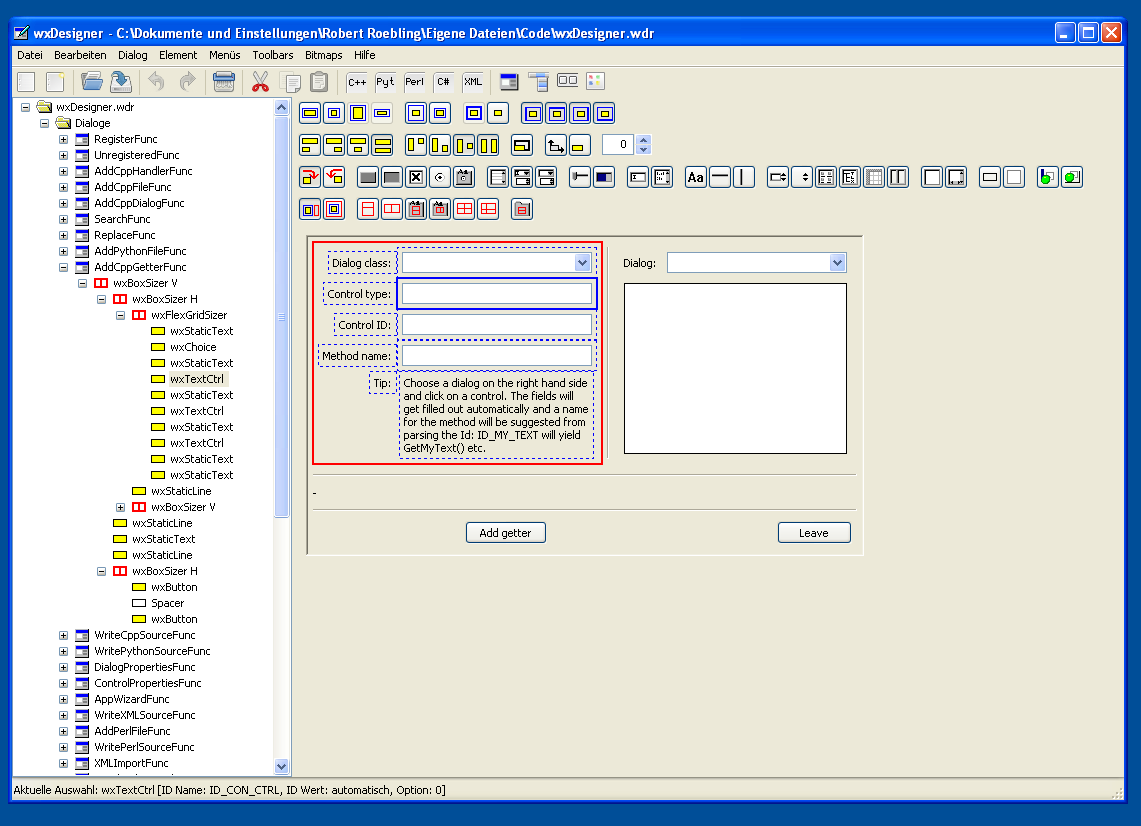Click the Control type text field
The height and width of the screenshot is (826, 1141).
(497, 294)
